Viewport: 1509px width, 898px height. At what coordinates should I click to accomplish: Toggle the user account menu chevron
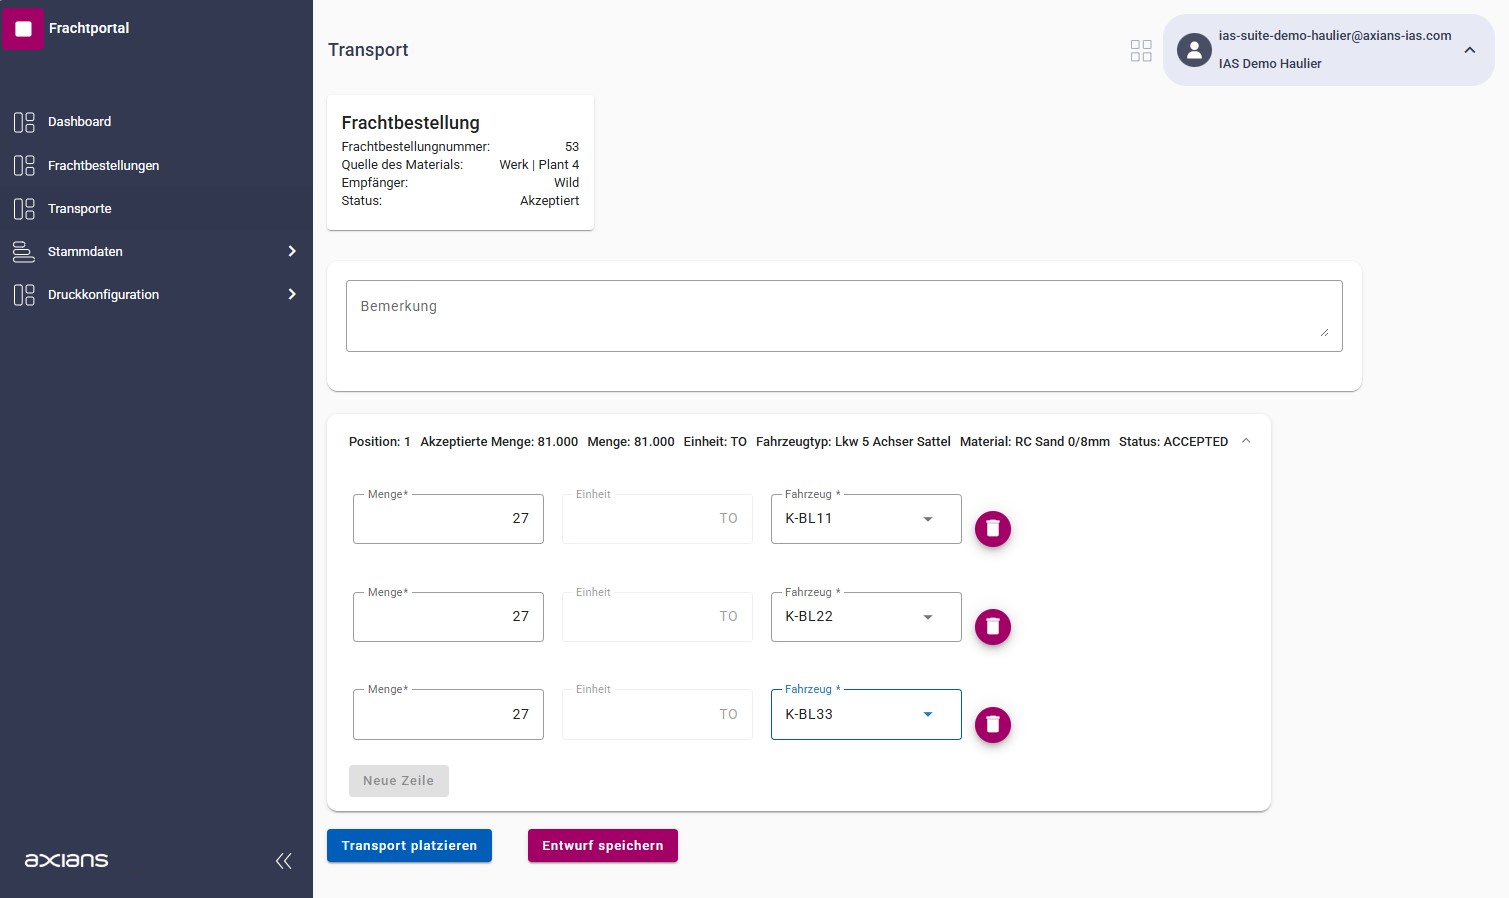pyautogui.click(x=1469, y=50)
